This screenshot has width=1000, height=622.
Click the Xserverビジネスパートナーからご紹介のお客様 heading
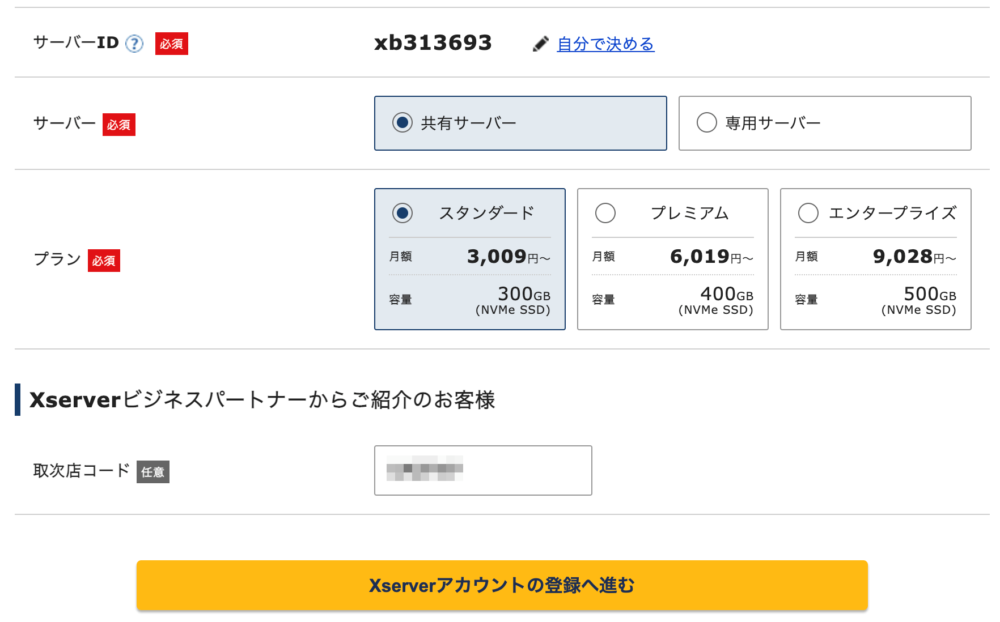point(262,400)
